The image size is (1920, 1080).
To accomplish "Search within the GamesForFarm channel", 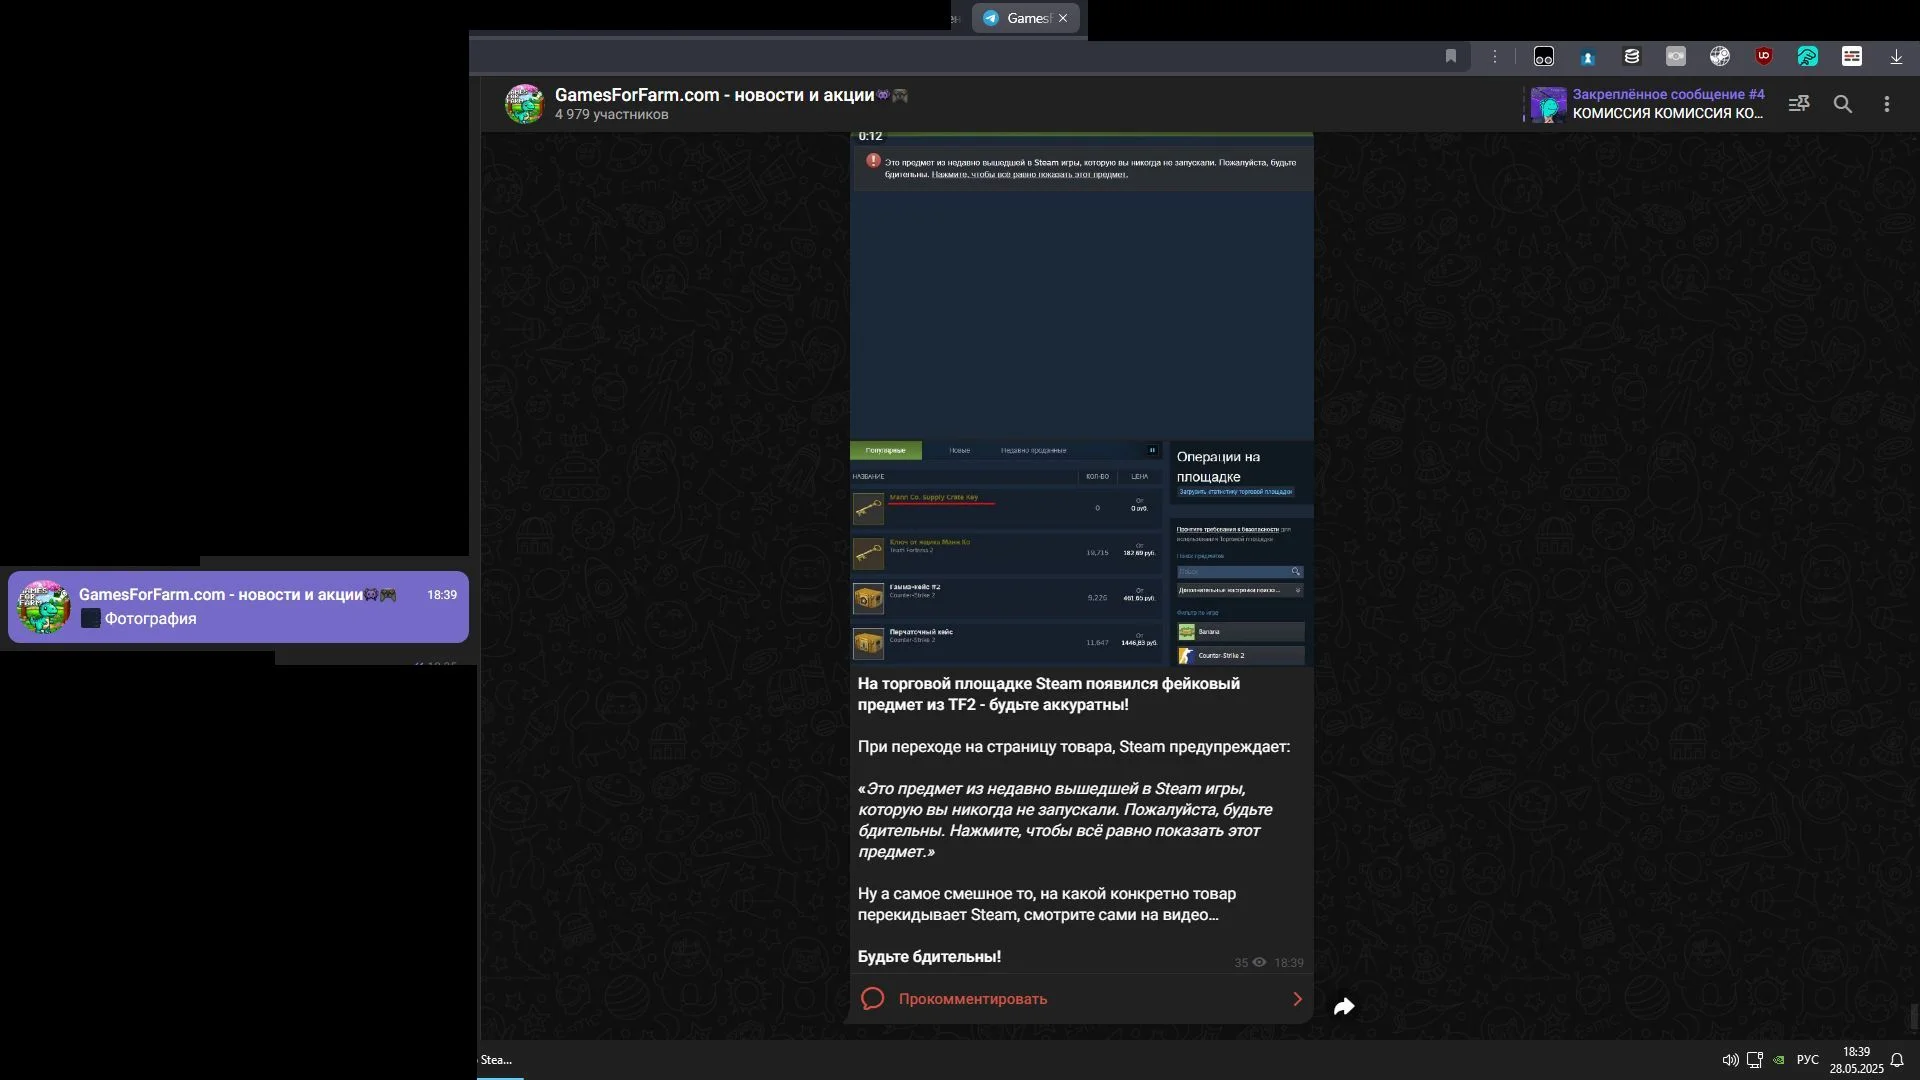I will tap(1843, 104).
